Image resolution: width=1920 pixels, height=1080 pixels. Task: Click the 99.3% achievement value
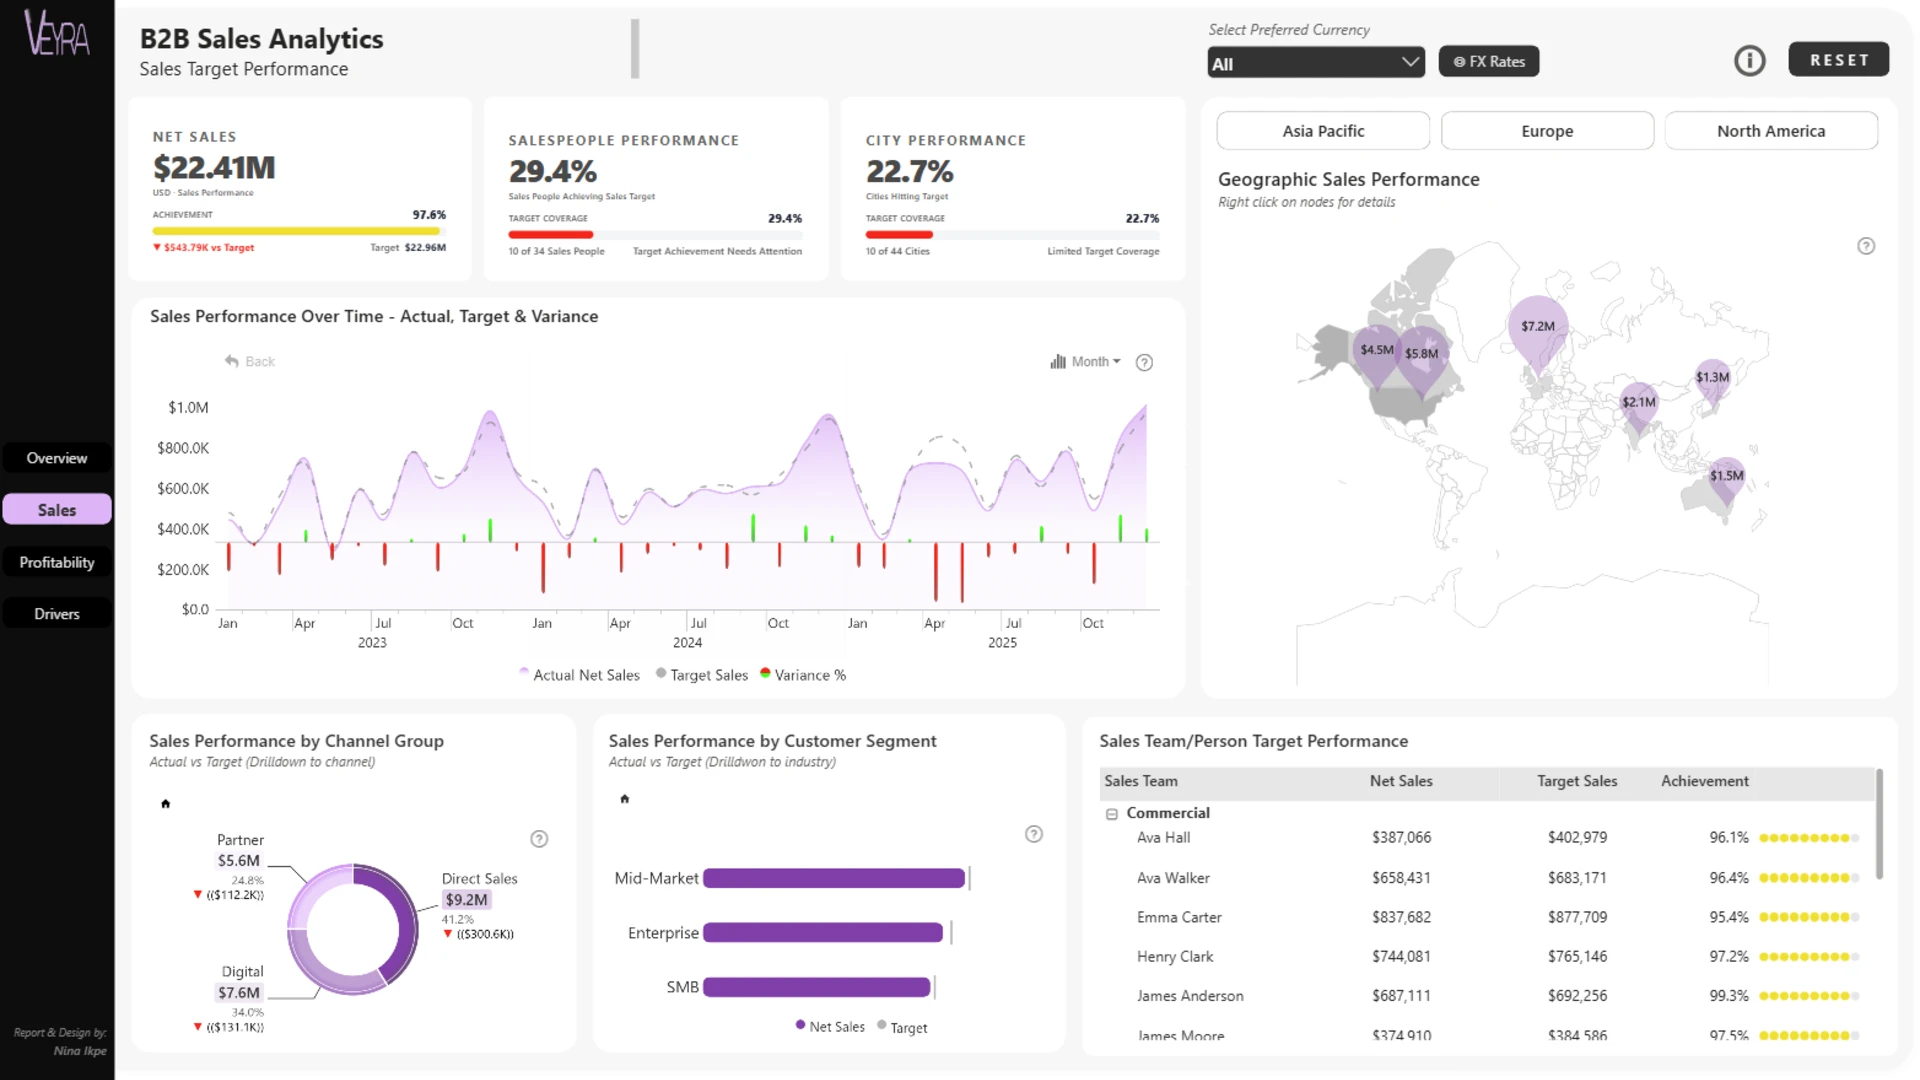(1729, 996)
